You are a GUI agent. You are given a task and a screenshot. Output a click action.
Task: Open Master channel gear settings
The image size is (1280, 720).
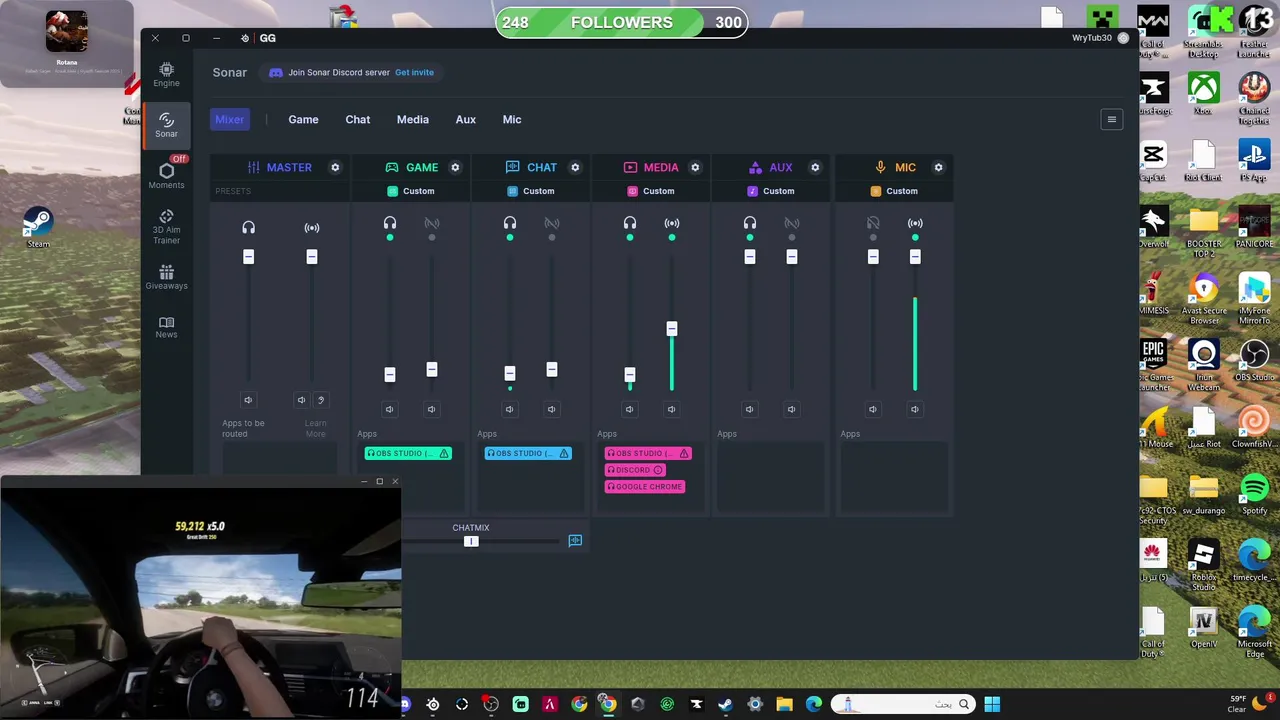(335, 167)
